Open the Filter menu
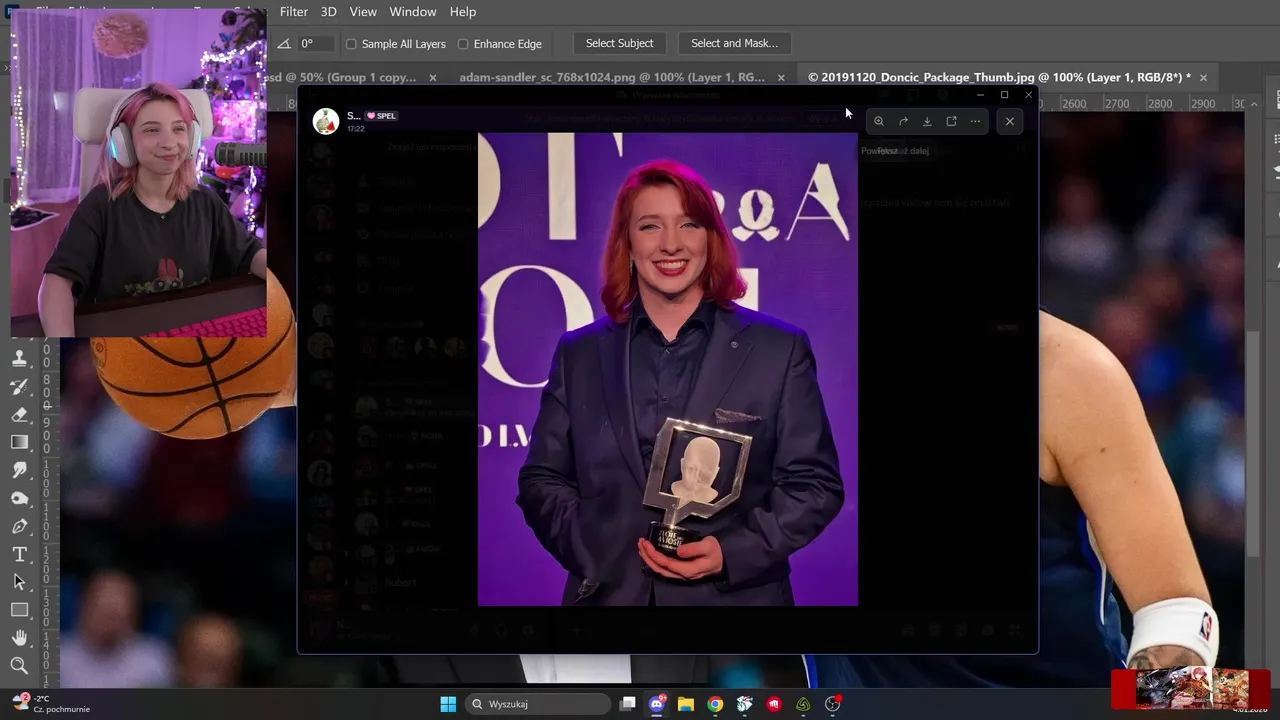 [294, 12]
